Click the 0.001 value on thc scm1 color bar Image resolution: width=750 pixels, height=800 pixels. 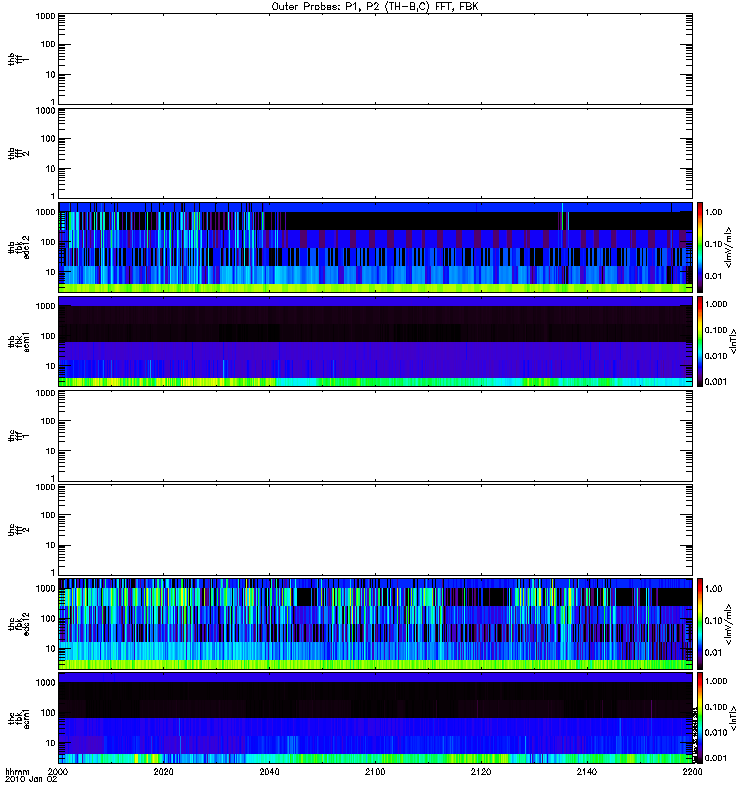click(716, 758)
